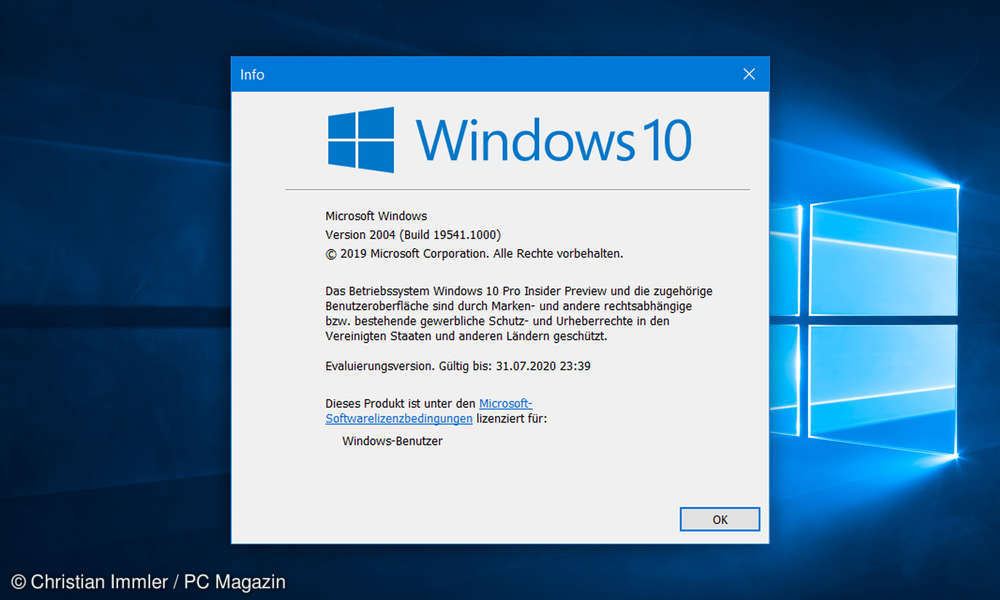Click the Windows logo on the desktop wallpaper
The image size is (1000, 600).
tap(880, 300)
